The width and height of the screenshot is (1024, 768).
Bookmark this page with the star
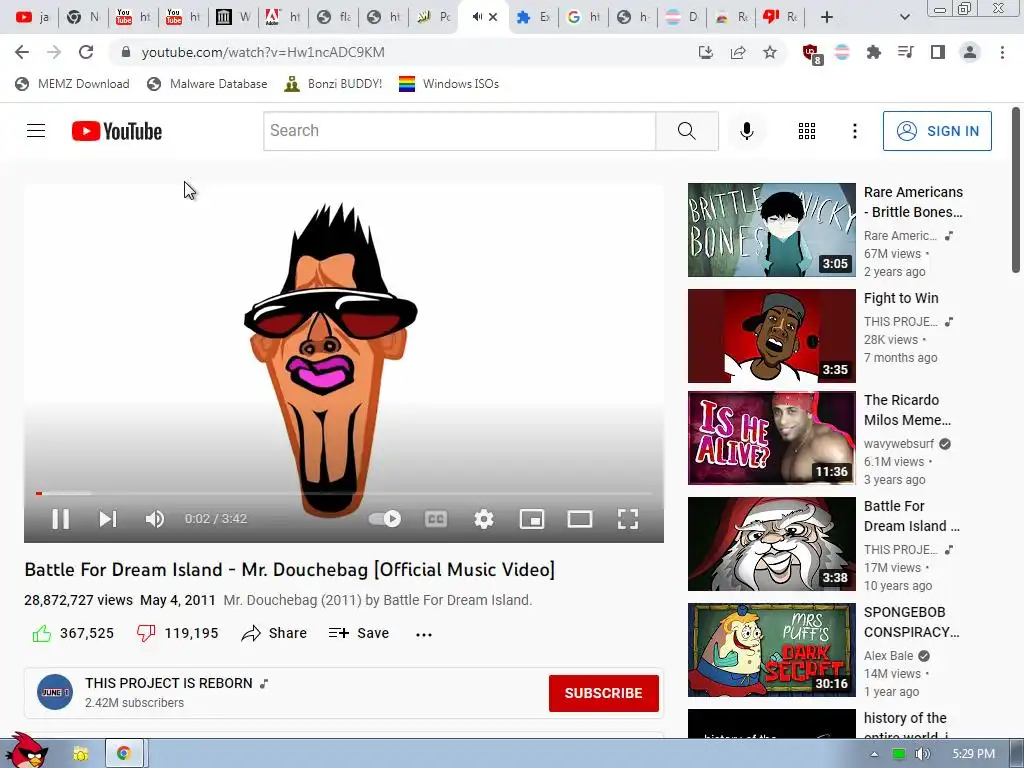770,52
